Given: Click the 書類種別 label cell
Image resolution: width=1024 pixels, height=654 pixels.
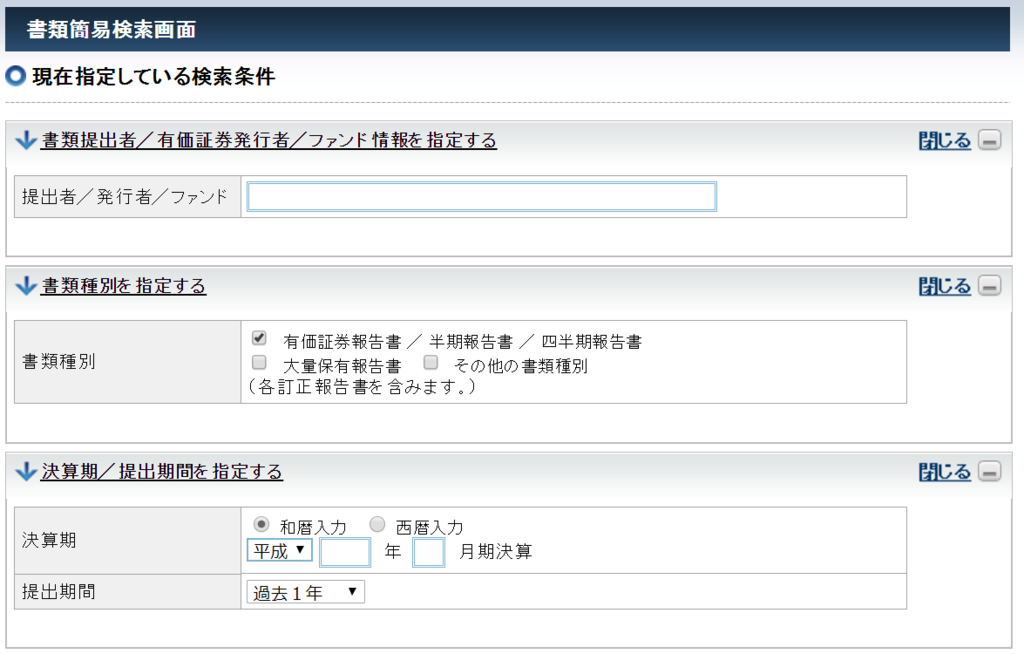Looking at the screenshot, I should click(x=128, y=362).
